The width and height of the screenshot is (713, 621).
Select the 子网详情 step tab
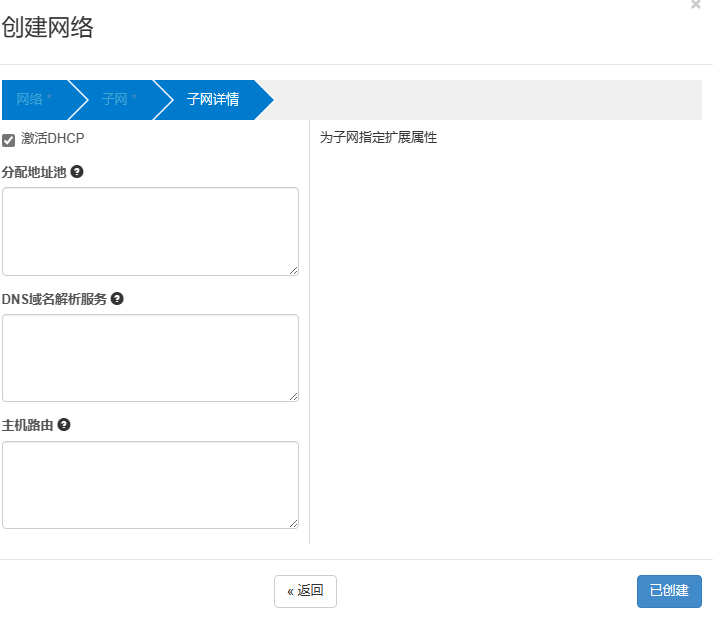pos(212,100)
